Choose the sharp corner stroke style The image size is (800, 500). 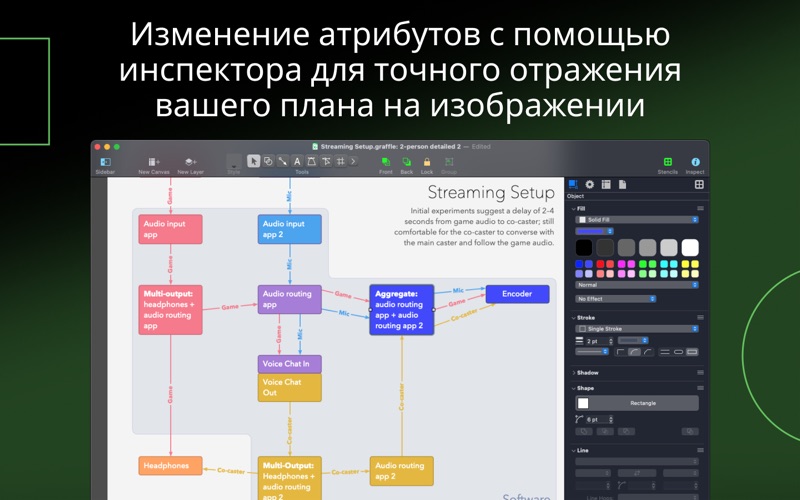620,352
